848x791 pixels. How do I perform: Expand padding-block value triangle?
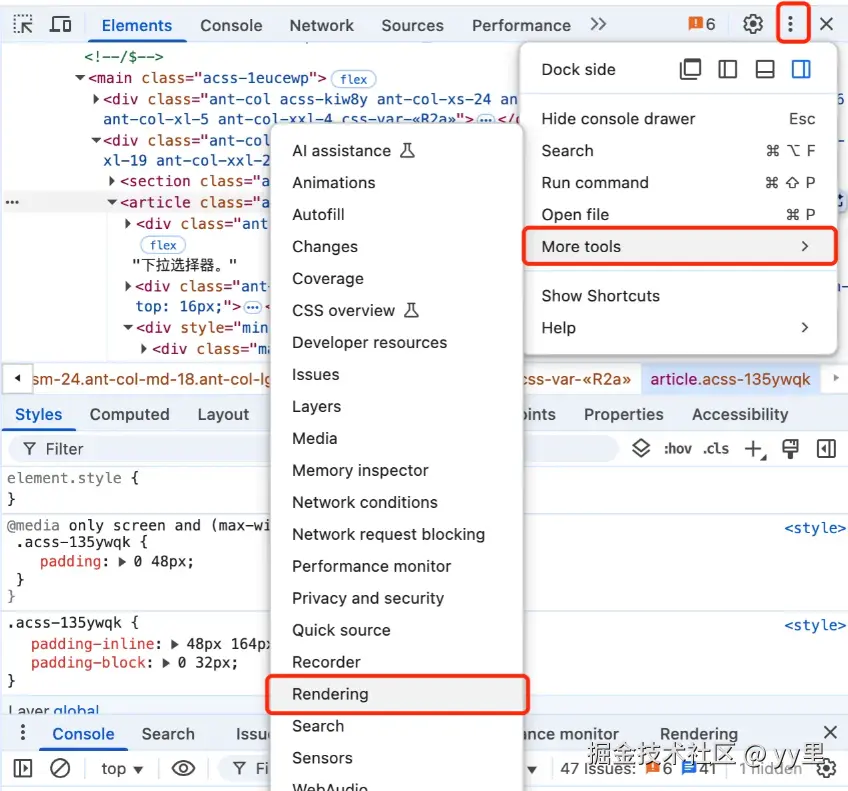point(167,663)
